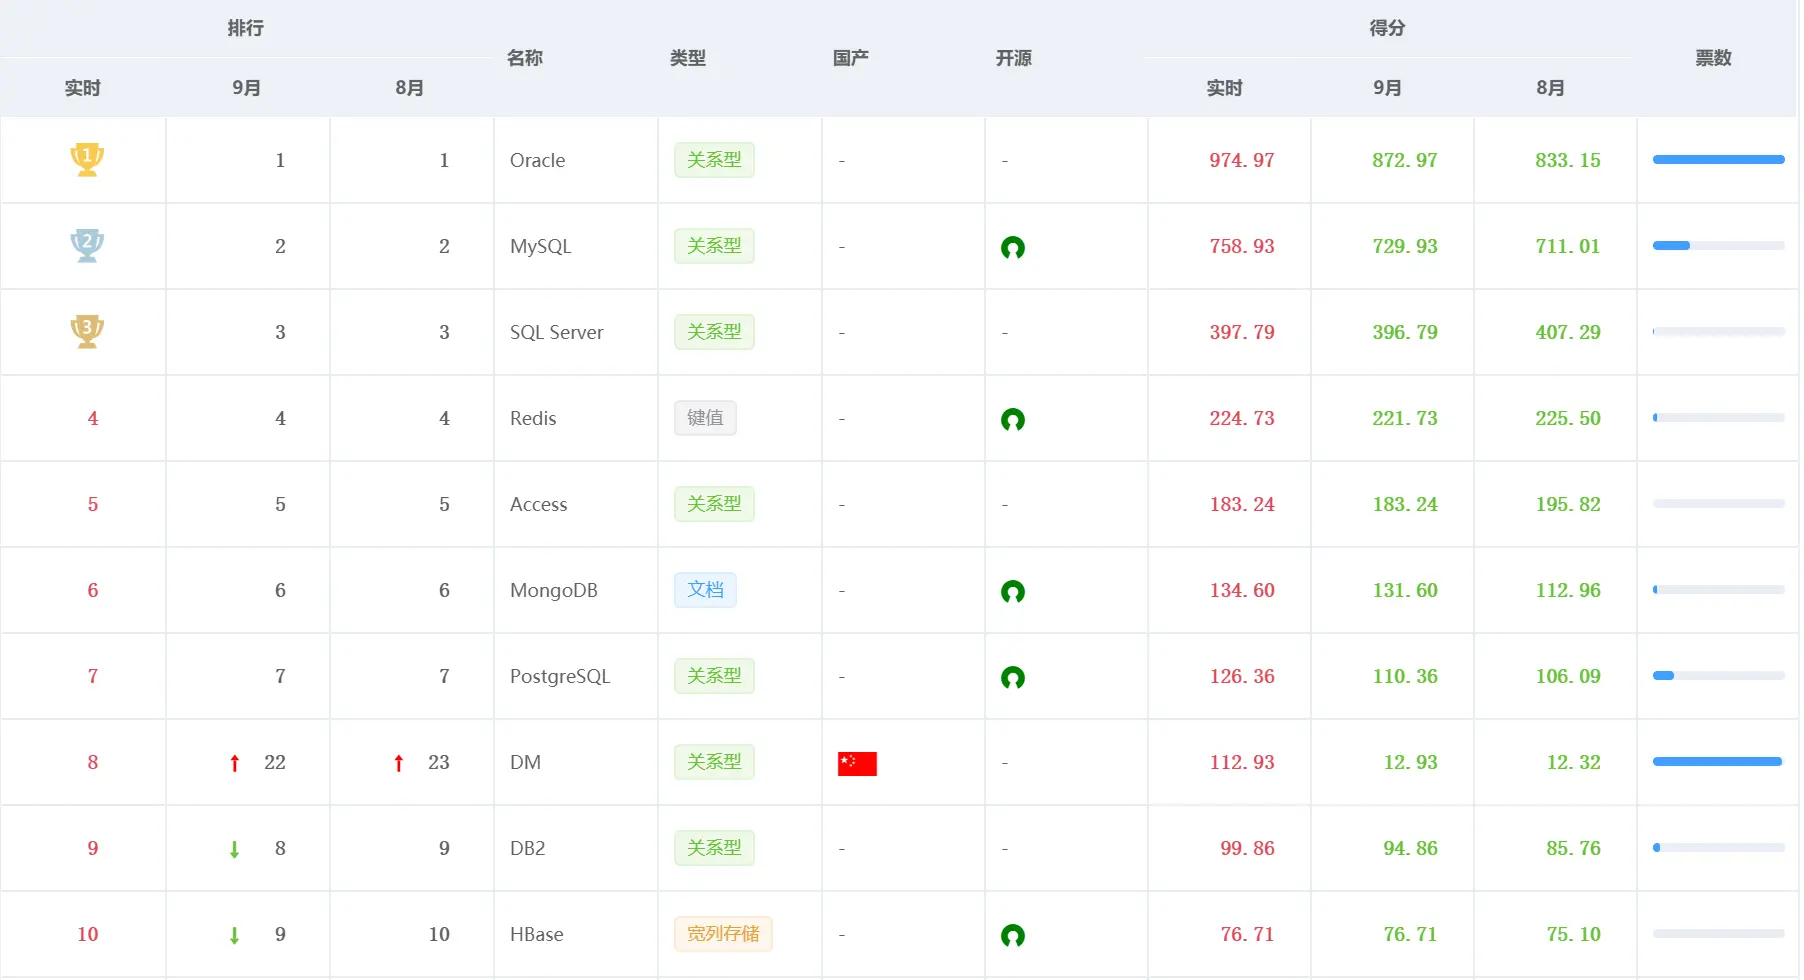1804x980 pixels.
Task: Click the green down arrow in the HBase row
Action: pyautogui.click(x=235, y=935)
